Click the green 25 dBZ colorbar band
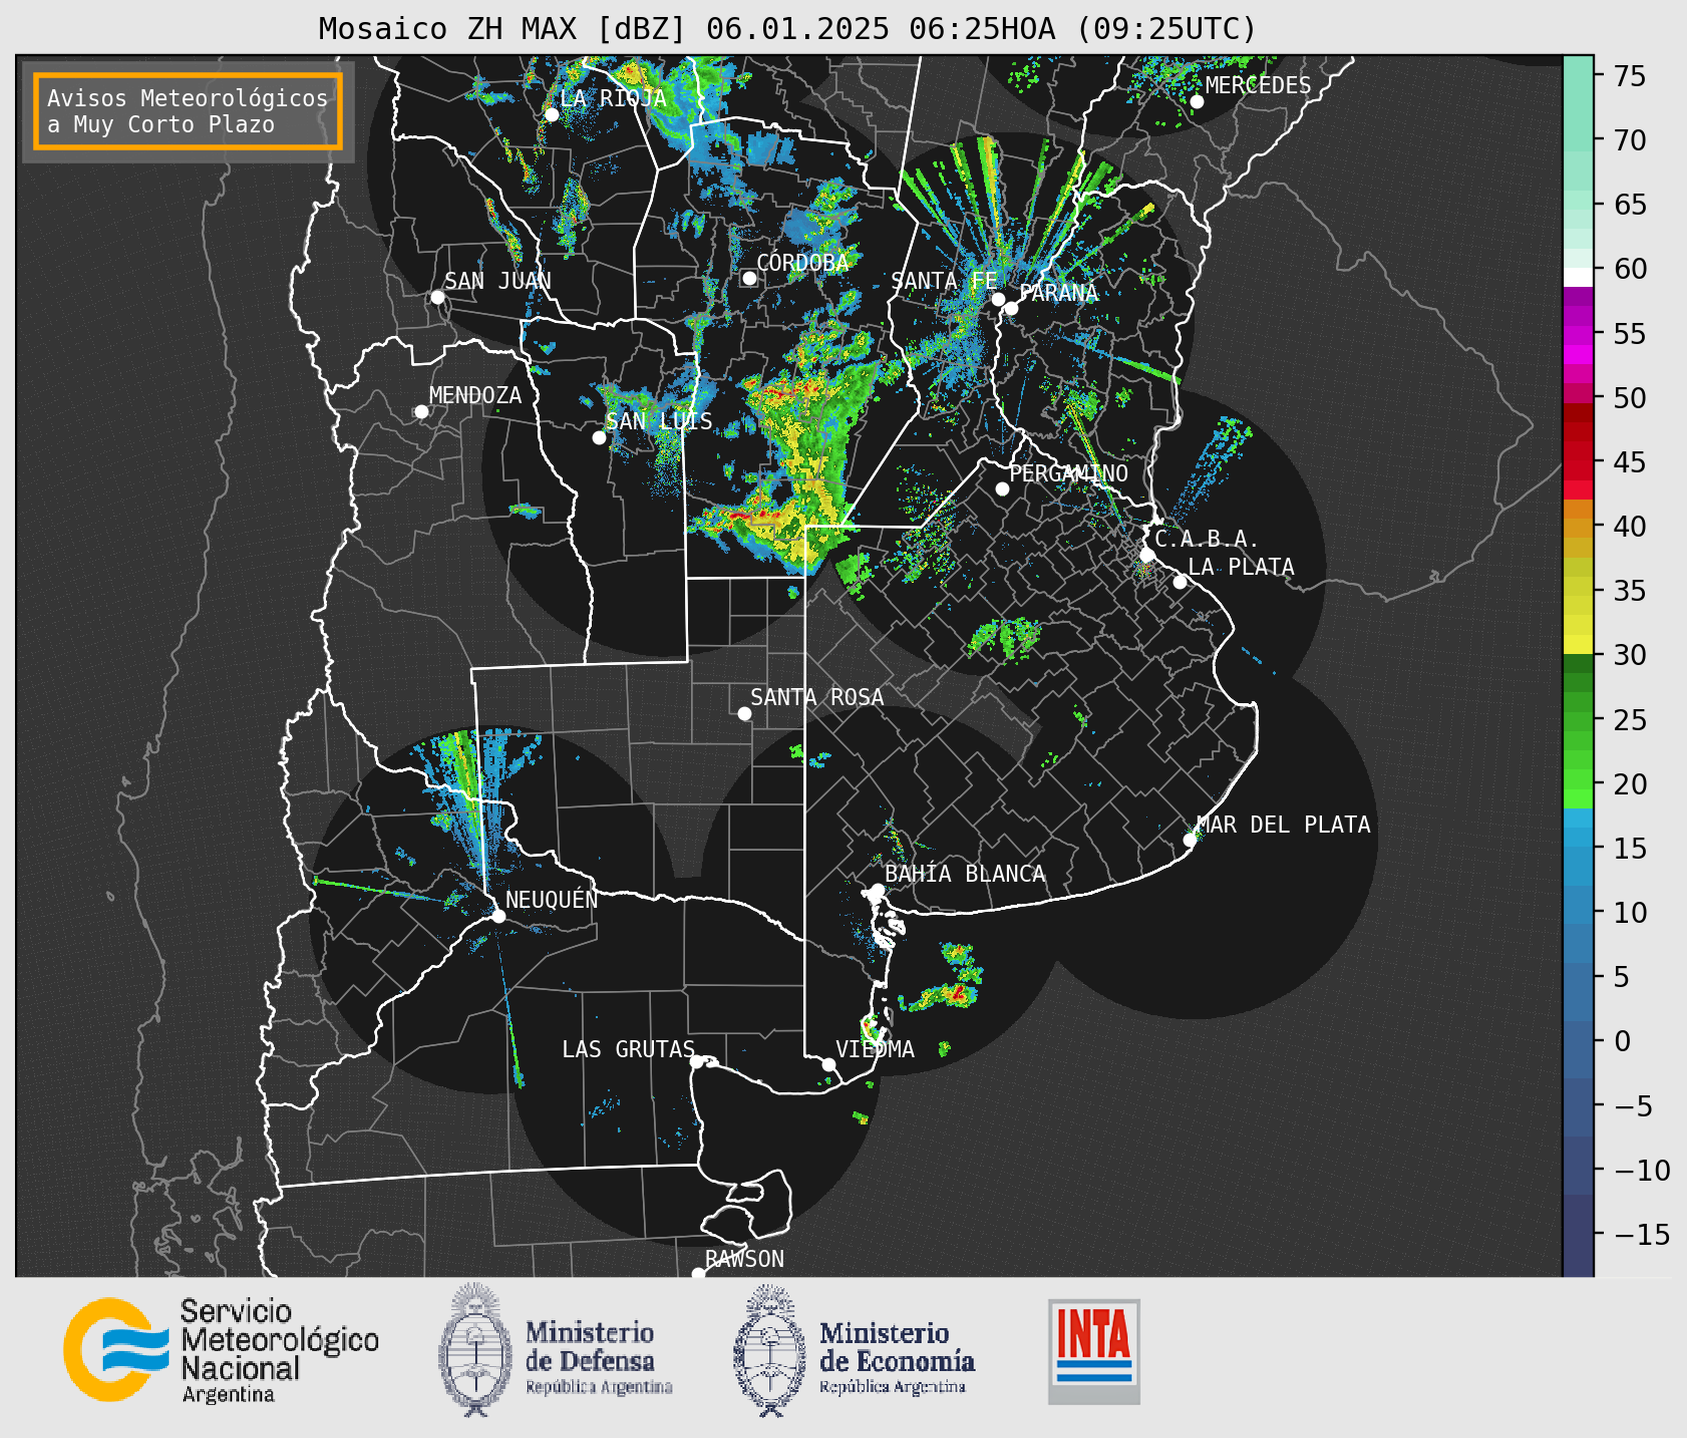 click(x=1578, y=722)
